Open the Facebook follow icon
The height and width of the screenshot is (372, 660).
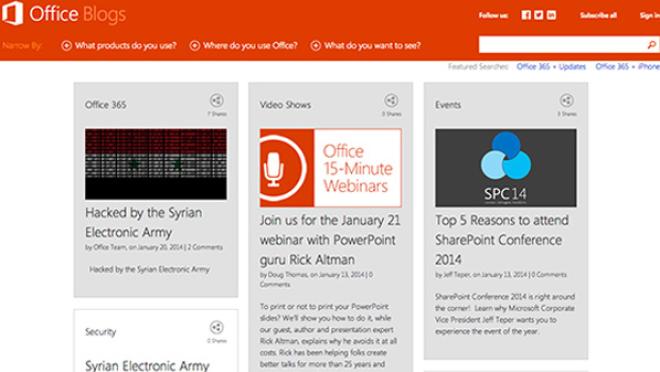(526, 15)
